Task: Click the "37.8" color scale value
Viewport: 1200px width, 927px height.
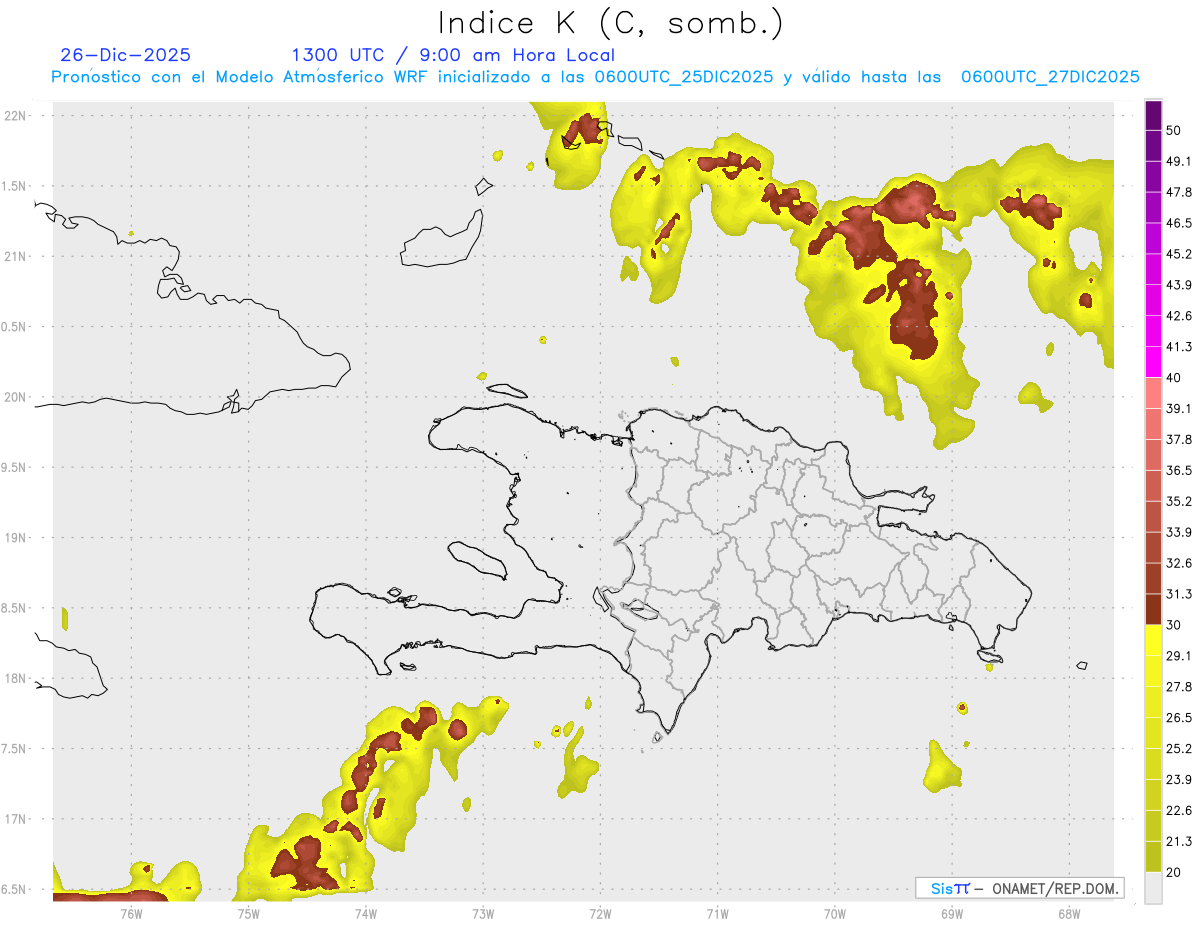Action: [1179, 439]
